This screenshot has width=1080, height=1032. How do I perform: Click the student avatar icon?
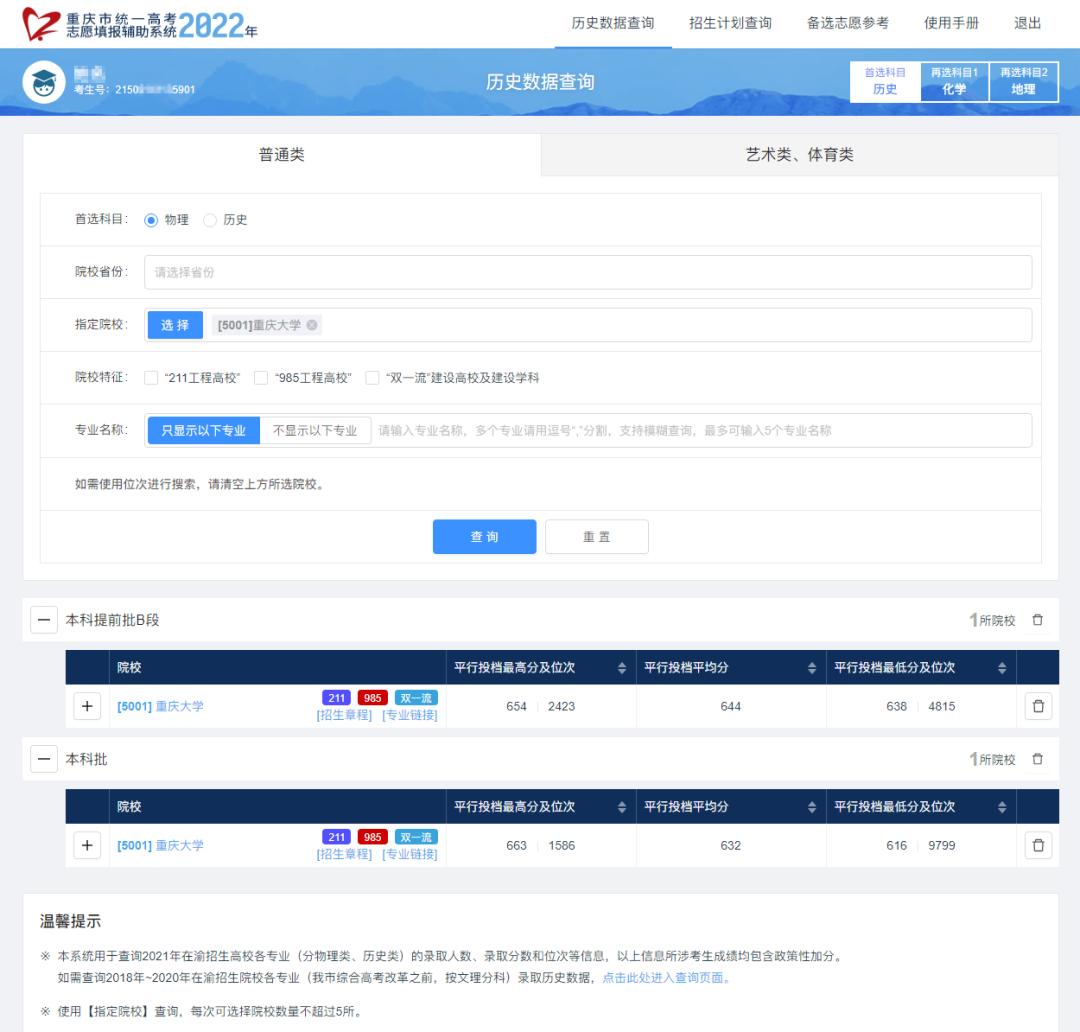pos(44,82)
